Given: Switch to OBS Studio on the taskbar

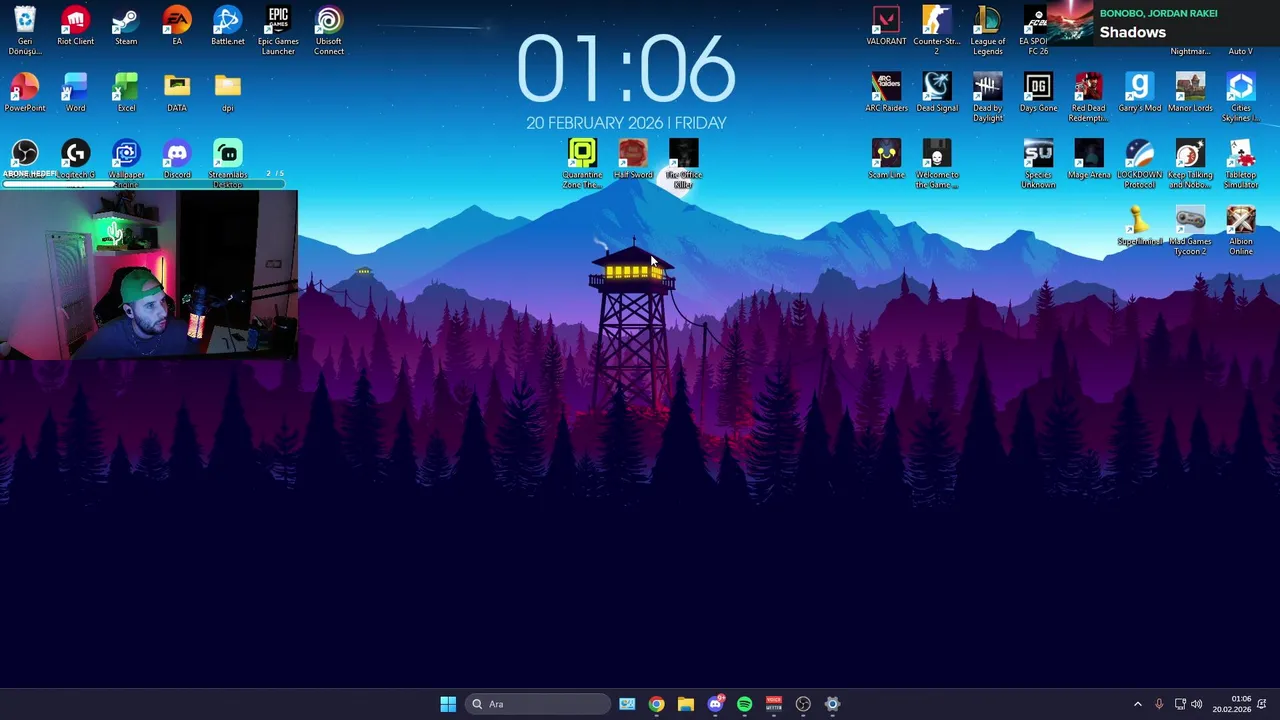Looking at the screenshot, I should pos(803,704).
